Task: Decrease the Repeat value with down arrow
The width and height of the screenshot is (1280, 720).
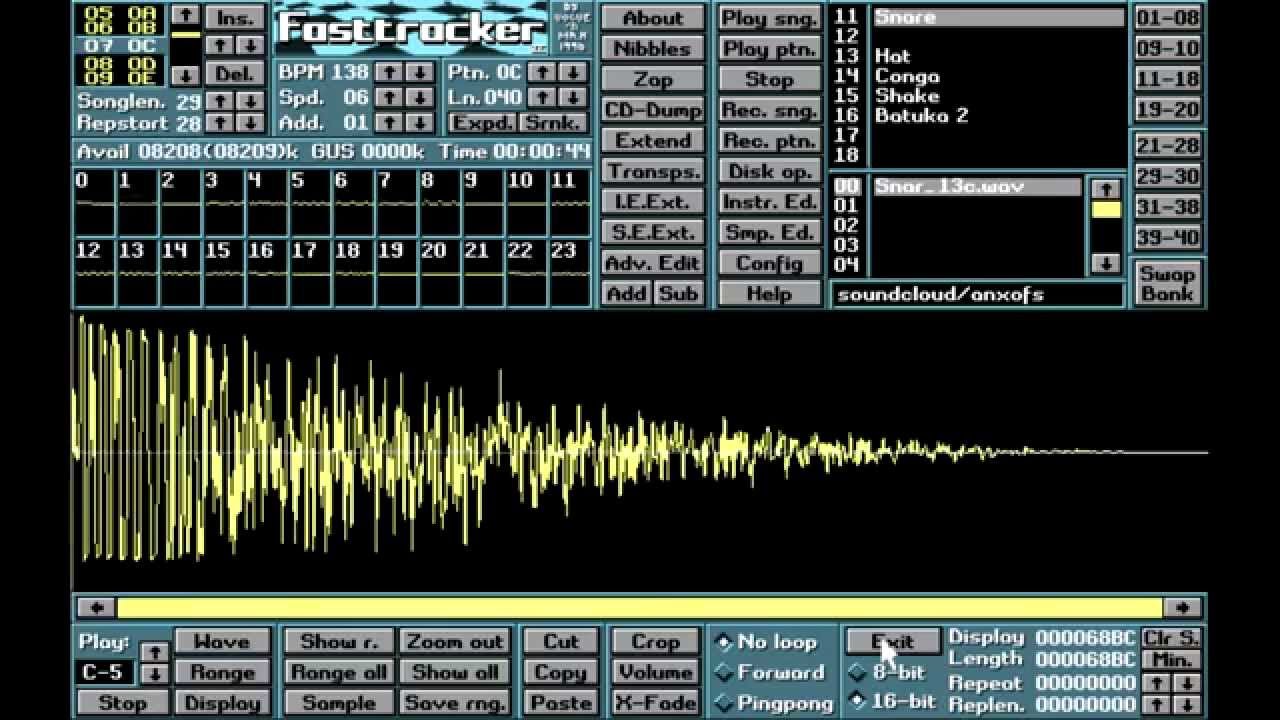Action: (x=1186, y=682)
